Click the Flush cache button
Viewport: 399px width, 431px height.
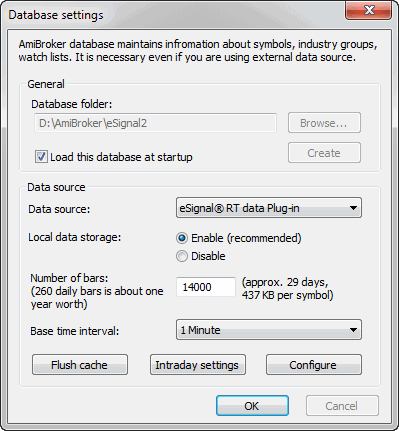[x=80, y=365]
